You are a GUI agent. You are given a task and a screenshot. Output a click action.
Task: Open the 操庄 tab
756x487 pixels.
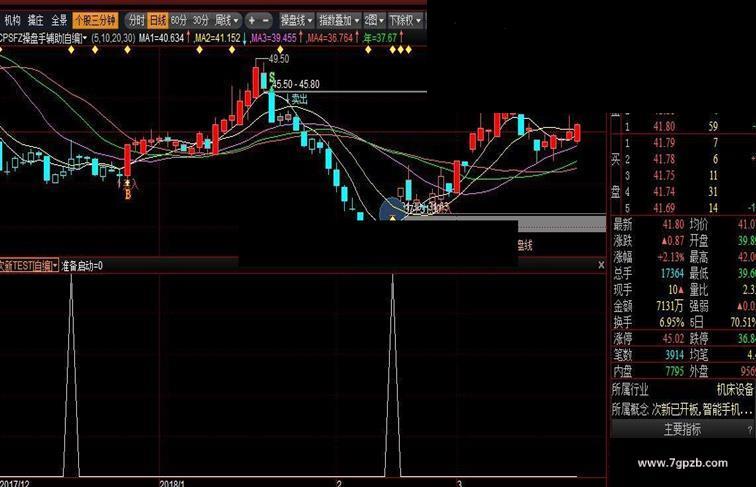tap(36, 21)
